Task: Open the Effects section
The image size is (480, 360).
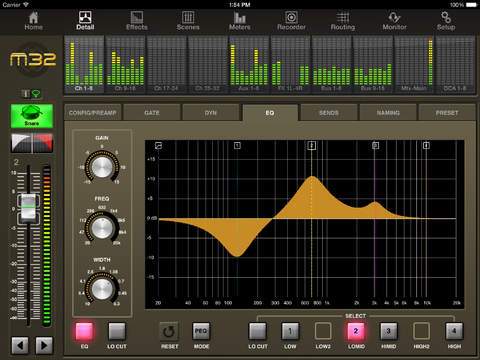Action: coord(137,21)
